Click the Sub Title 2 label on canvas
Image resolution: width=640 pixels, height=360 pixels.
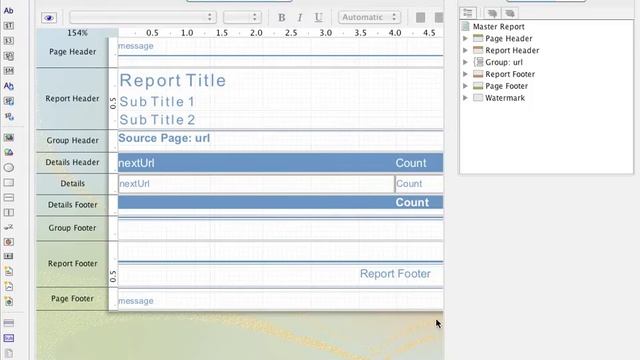click(x=157, y=120)
